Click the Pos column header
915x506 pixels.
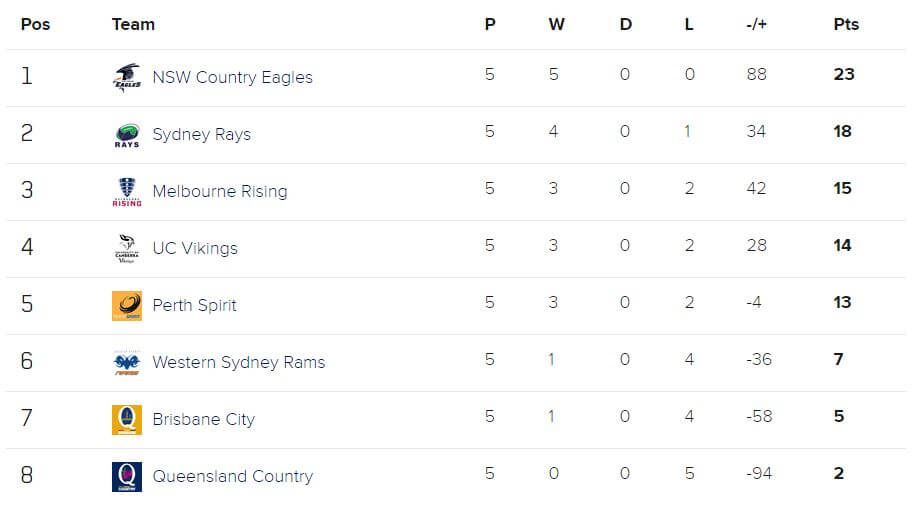click(35, 25)
